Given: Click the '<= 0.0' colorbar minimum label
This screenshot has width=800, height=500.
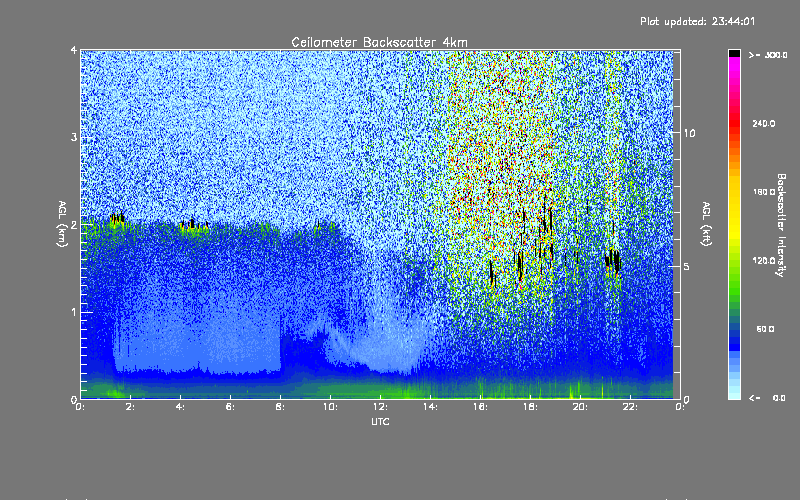Looking at the screenshot, I should (768, 397).
